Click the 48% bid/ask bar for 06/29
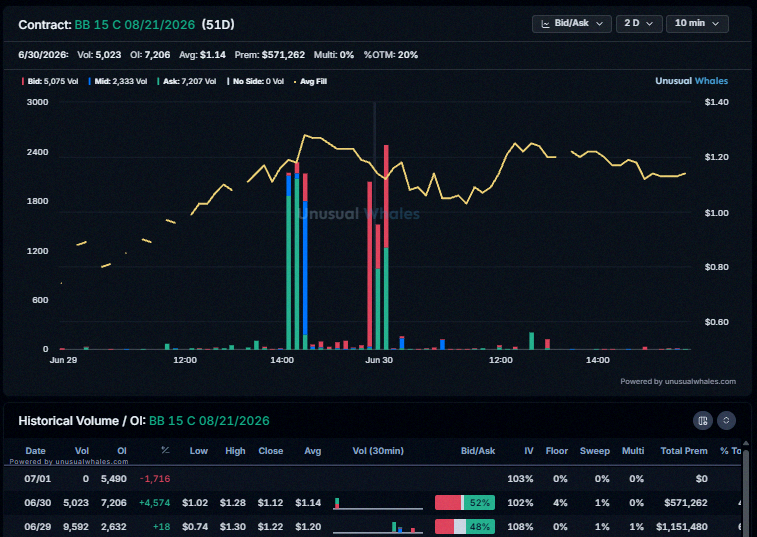757x537 pixels. coord(464,526)
